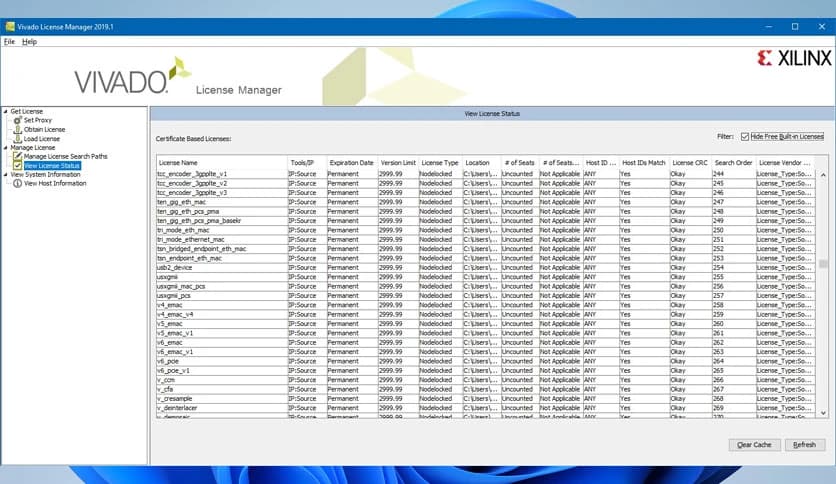Click the View License Status icon

[18, 166]
